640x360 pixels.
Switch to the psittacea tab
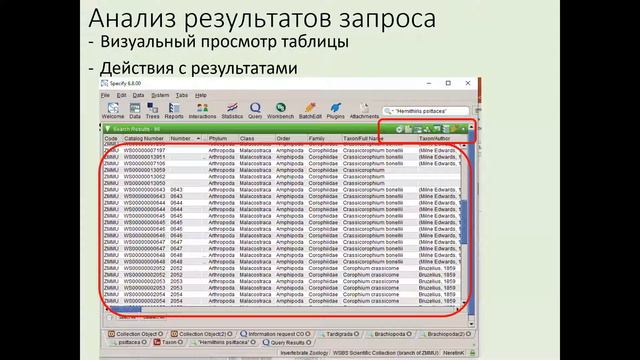click(128, 342)
